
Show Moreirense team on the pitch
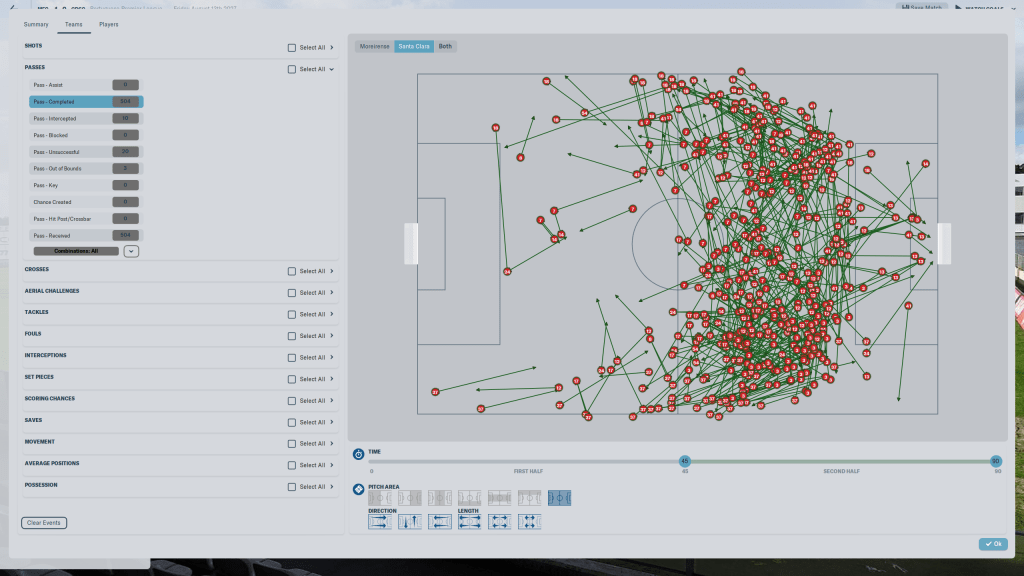pos(375,46)
